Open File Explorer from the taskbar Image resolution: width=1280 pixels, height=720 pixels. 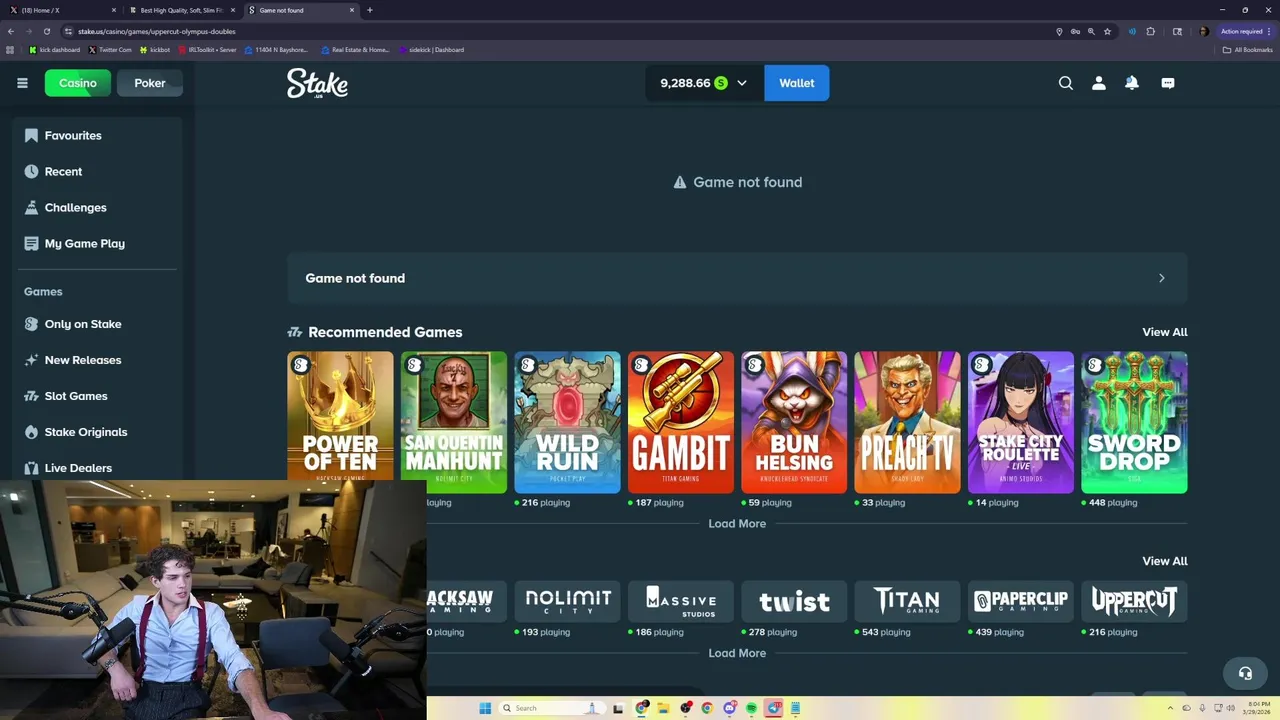[x=663, y=708]
